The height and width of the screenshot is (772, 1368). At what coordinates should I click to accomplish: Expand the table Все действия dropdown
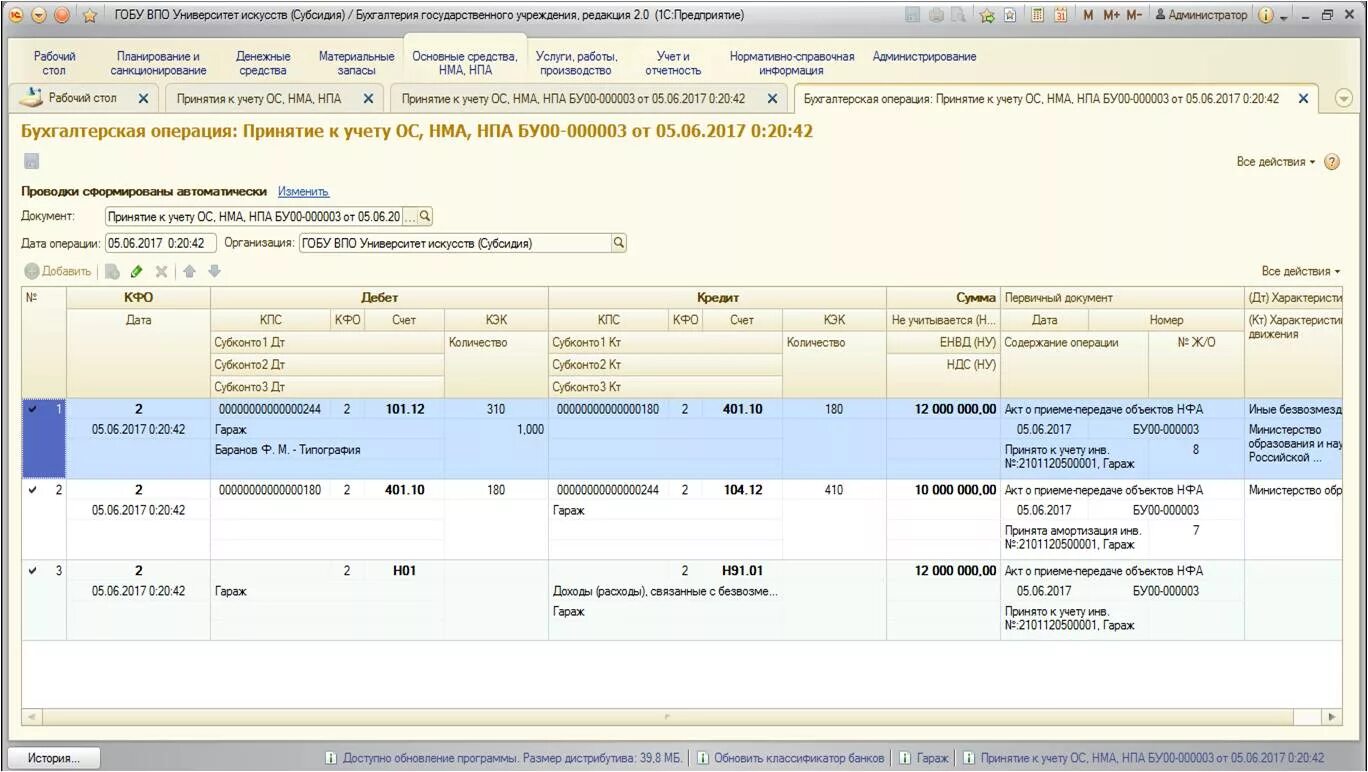click(1301, 271)
